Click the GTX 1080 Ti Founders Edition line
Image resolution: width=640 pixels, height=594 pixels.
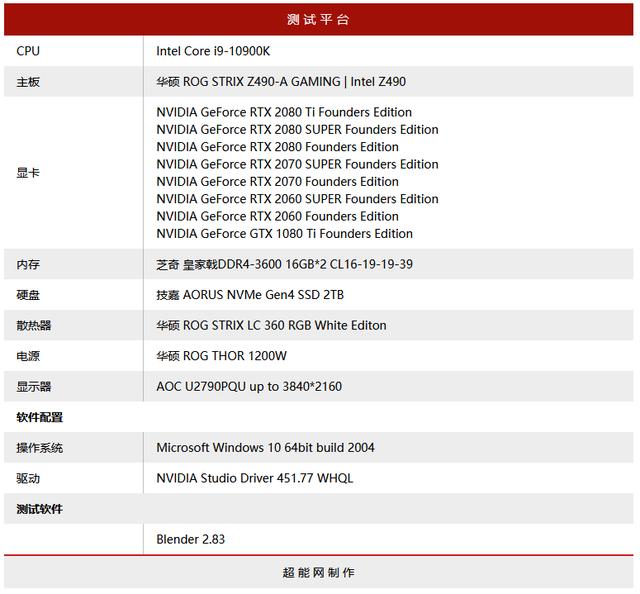(284, 234)
